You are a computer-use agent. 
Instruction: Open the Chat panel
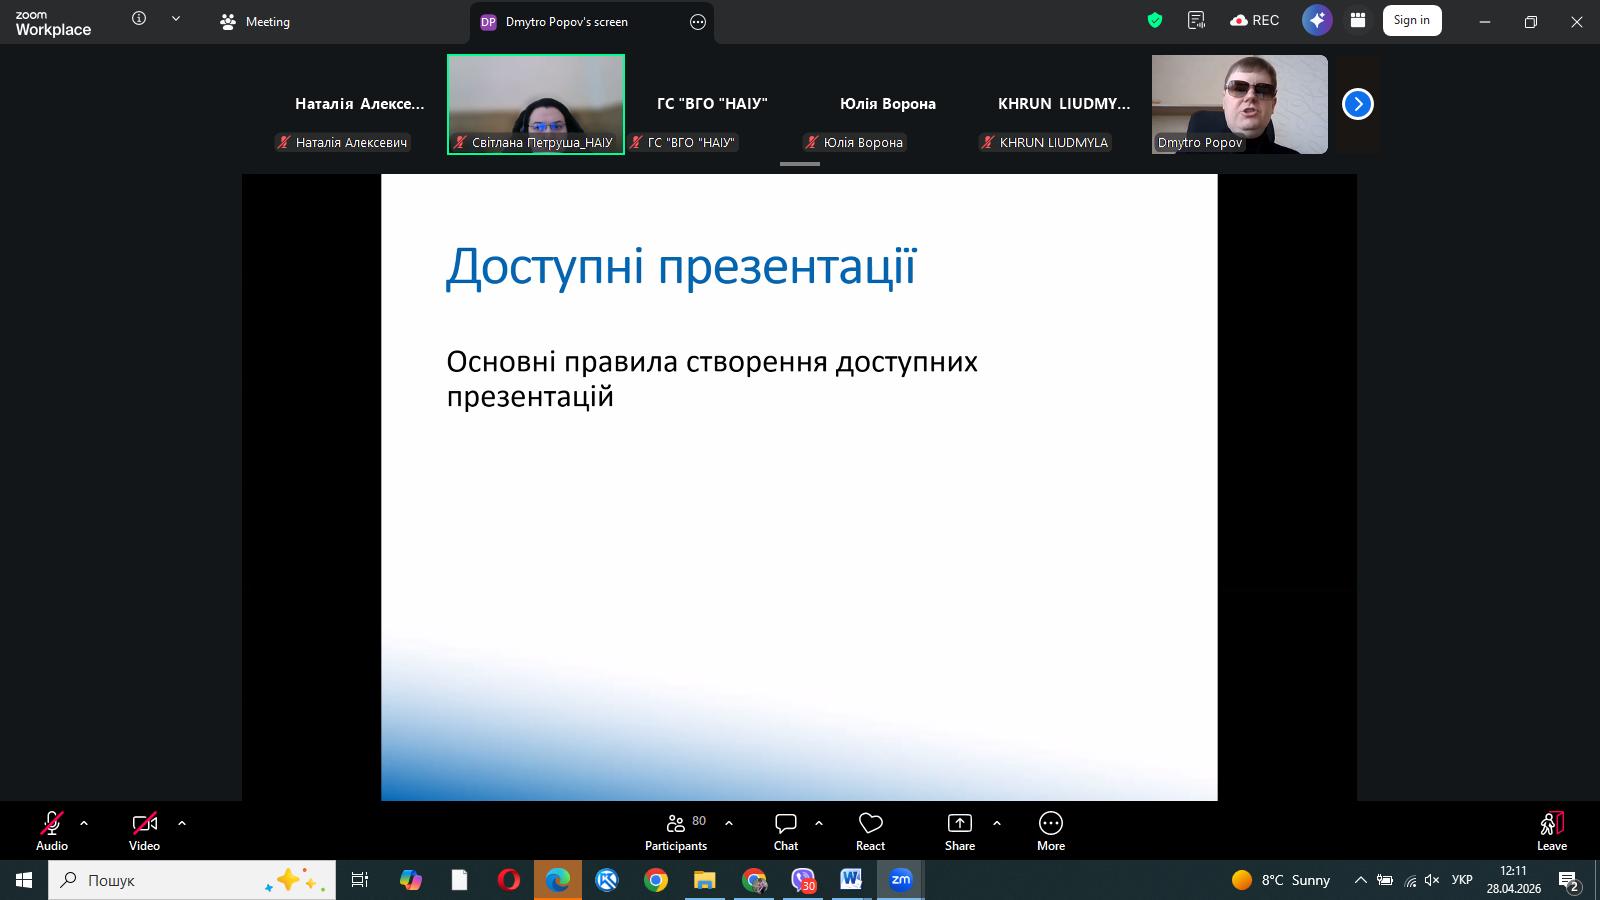click(x=786, y=831)
